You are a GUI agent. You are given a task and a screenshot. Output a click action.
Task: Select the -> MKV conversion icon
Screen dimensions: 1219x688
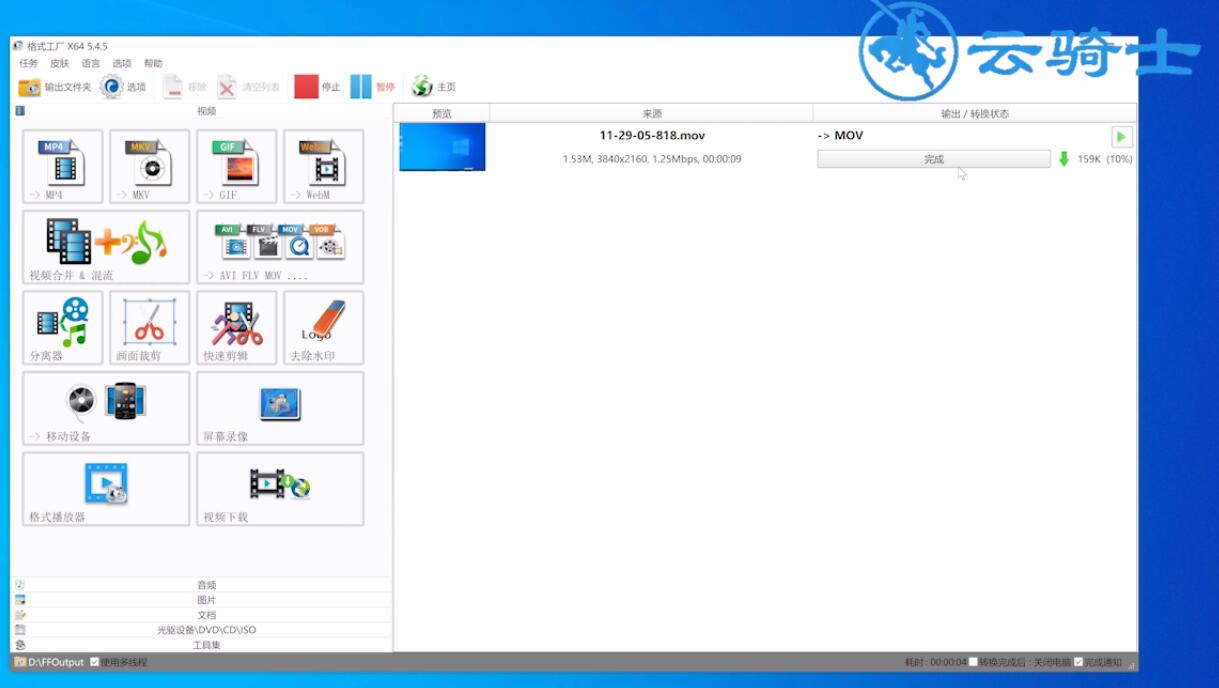pyautogui.click(x=150, y=166)
